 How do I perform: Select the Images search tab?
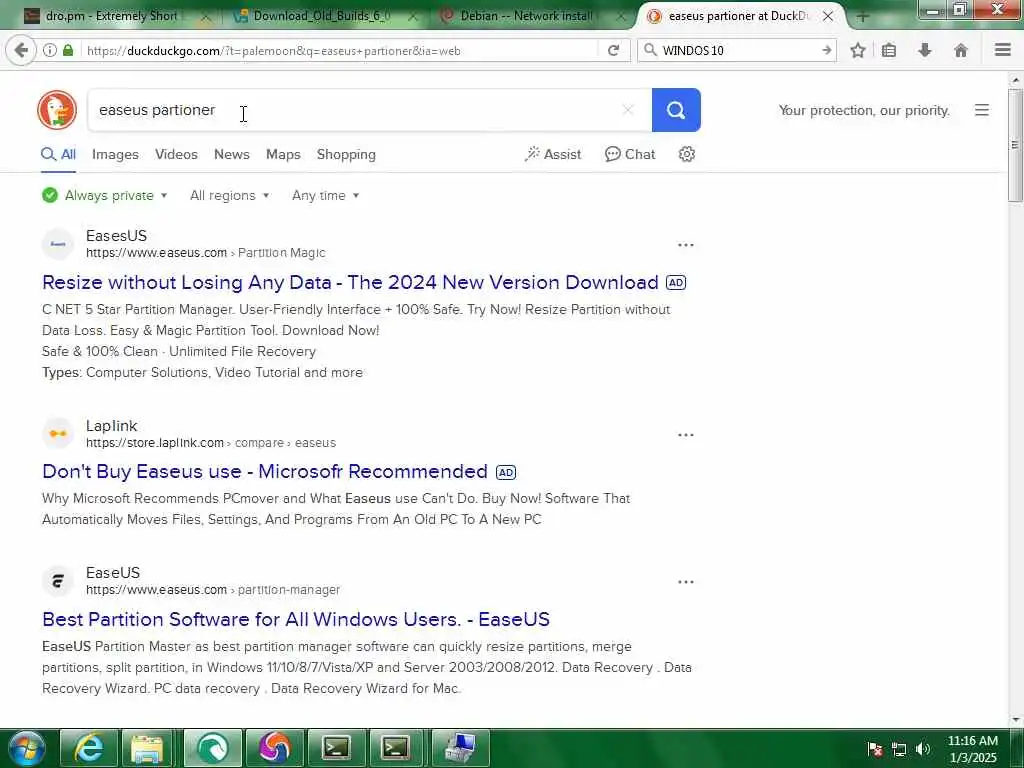tap(115, 154)
